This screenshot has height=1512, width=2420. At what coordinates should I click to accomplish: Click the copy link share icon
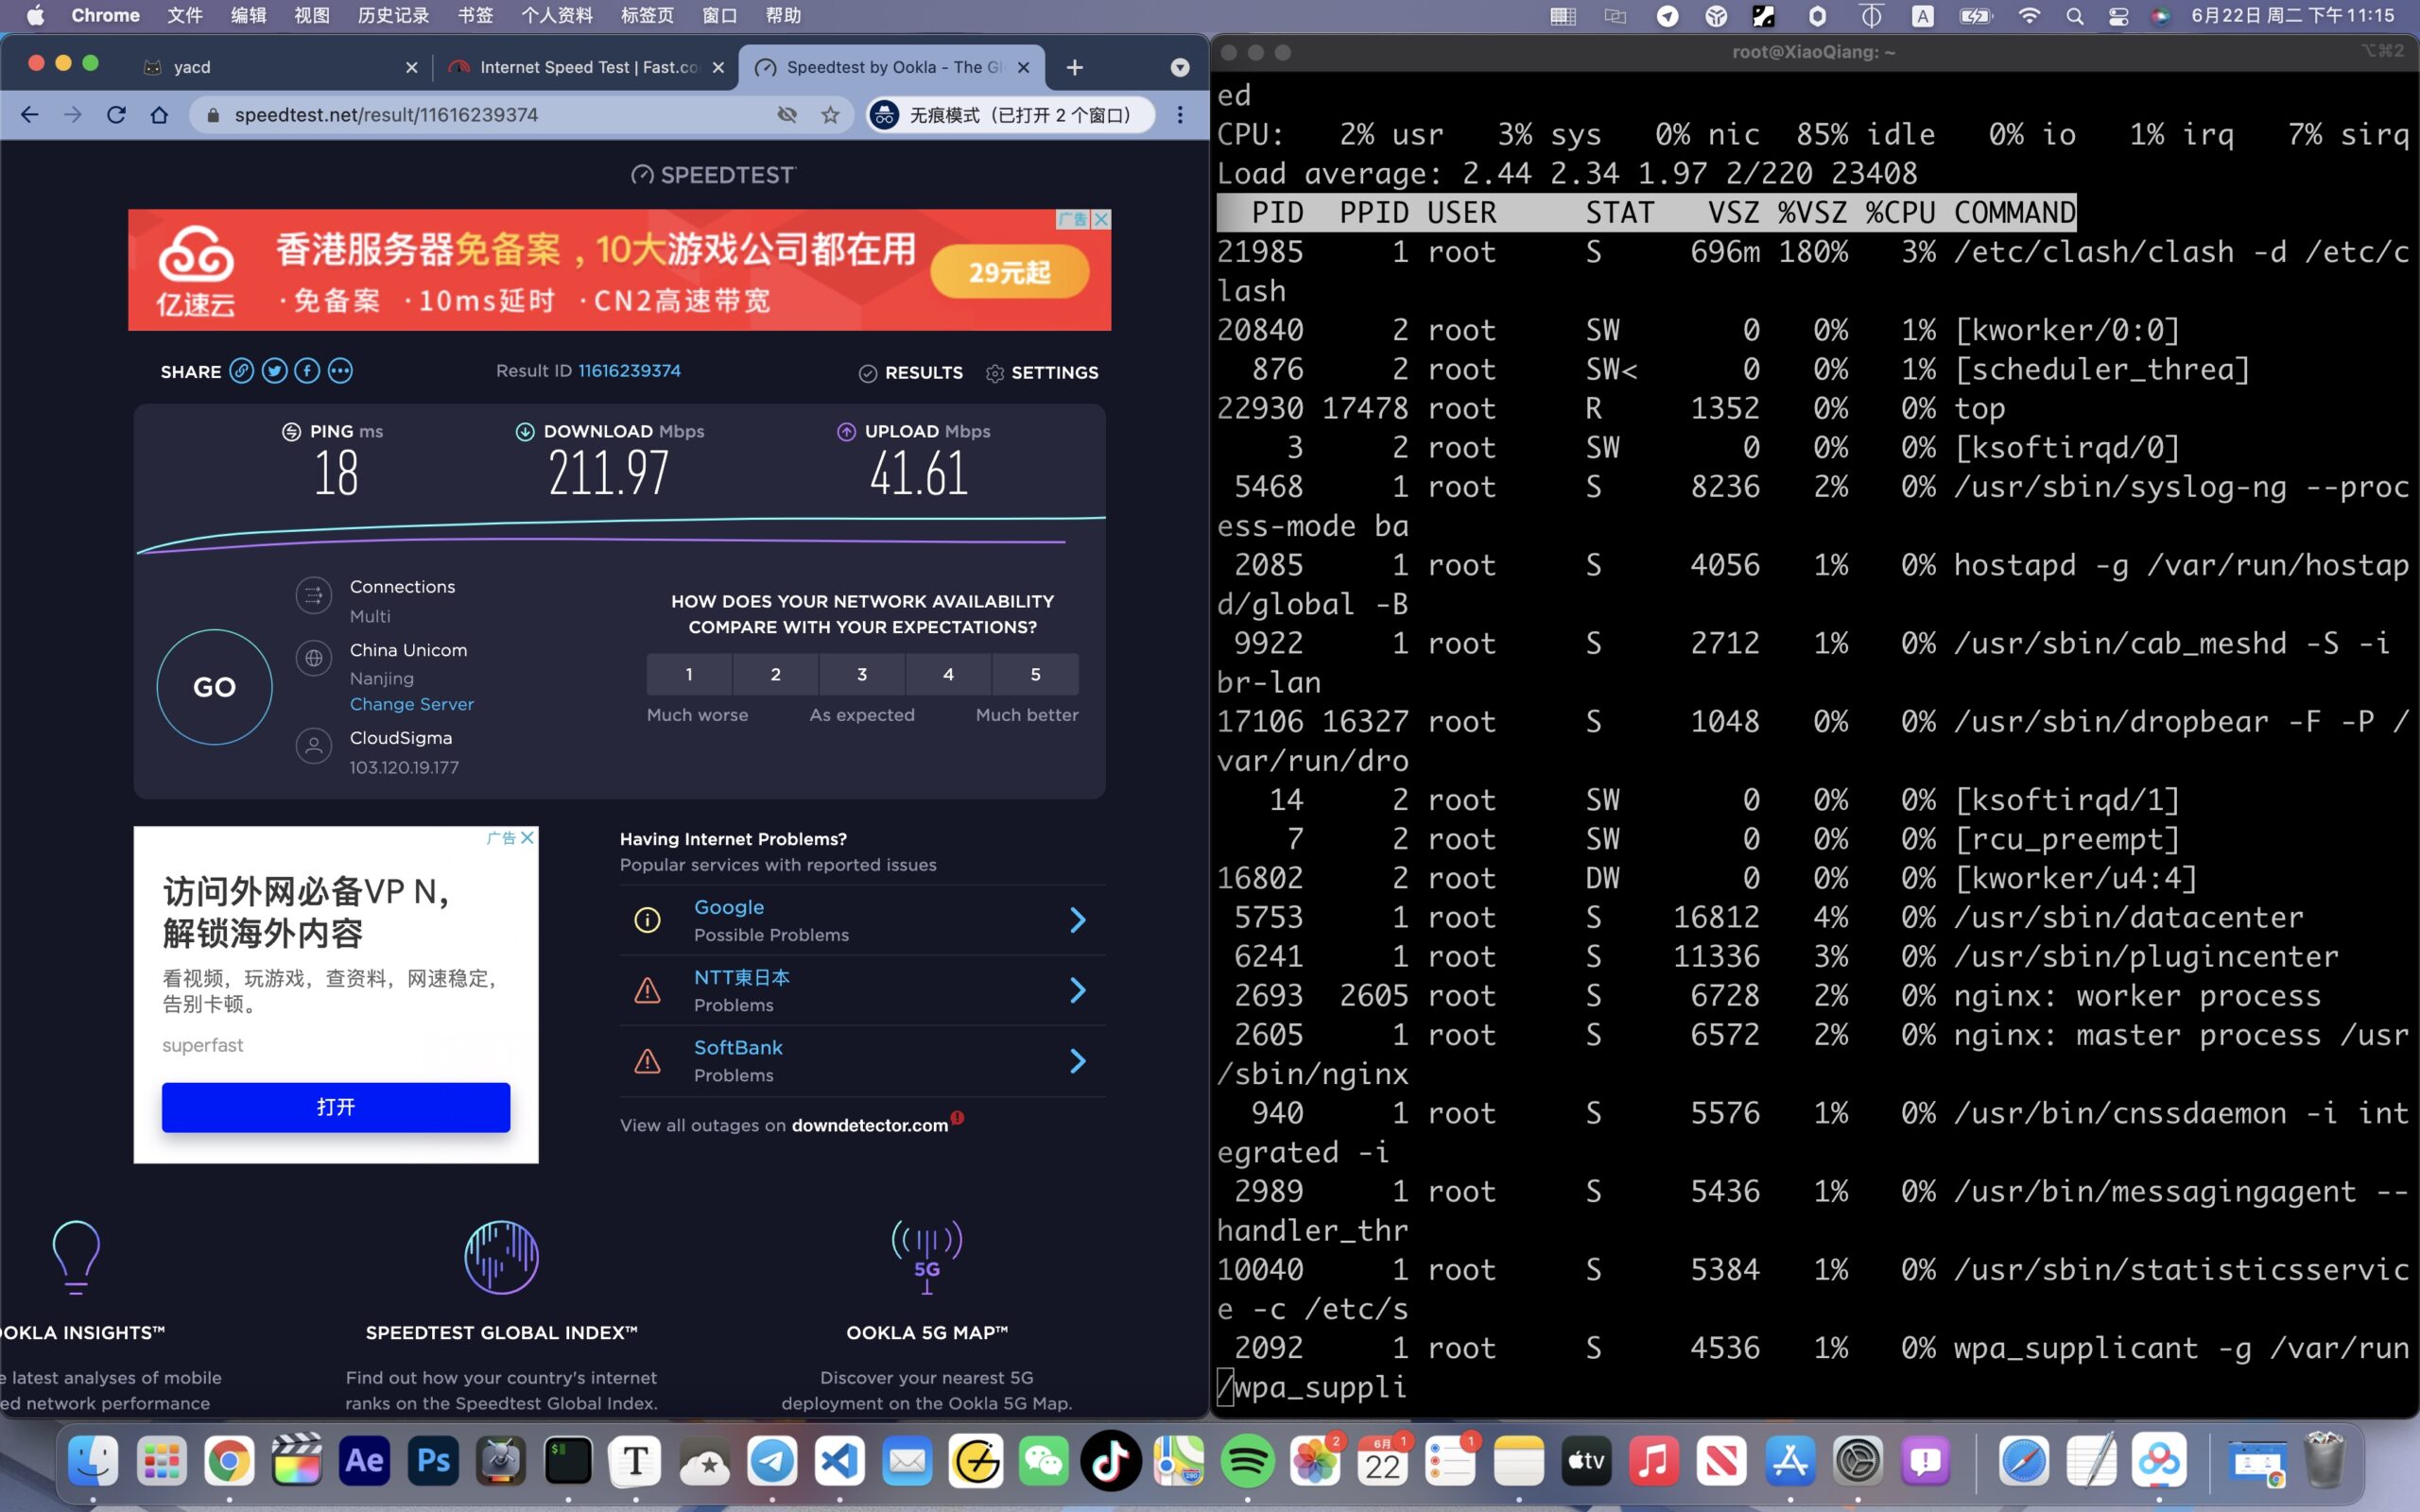(241, 371)
